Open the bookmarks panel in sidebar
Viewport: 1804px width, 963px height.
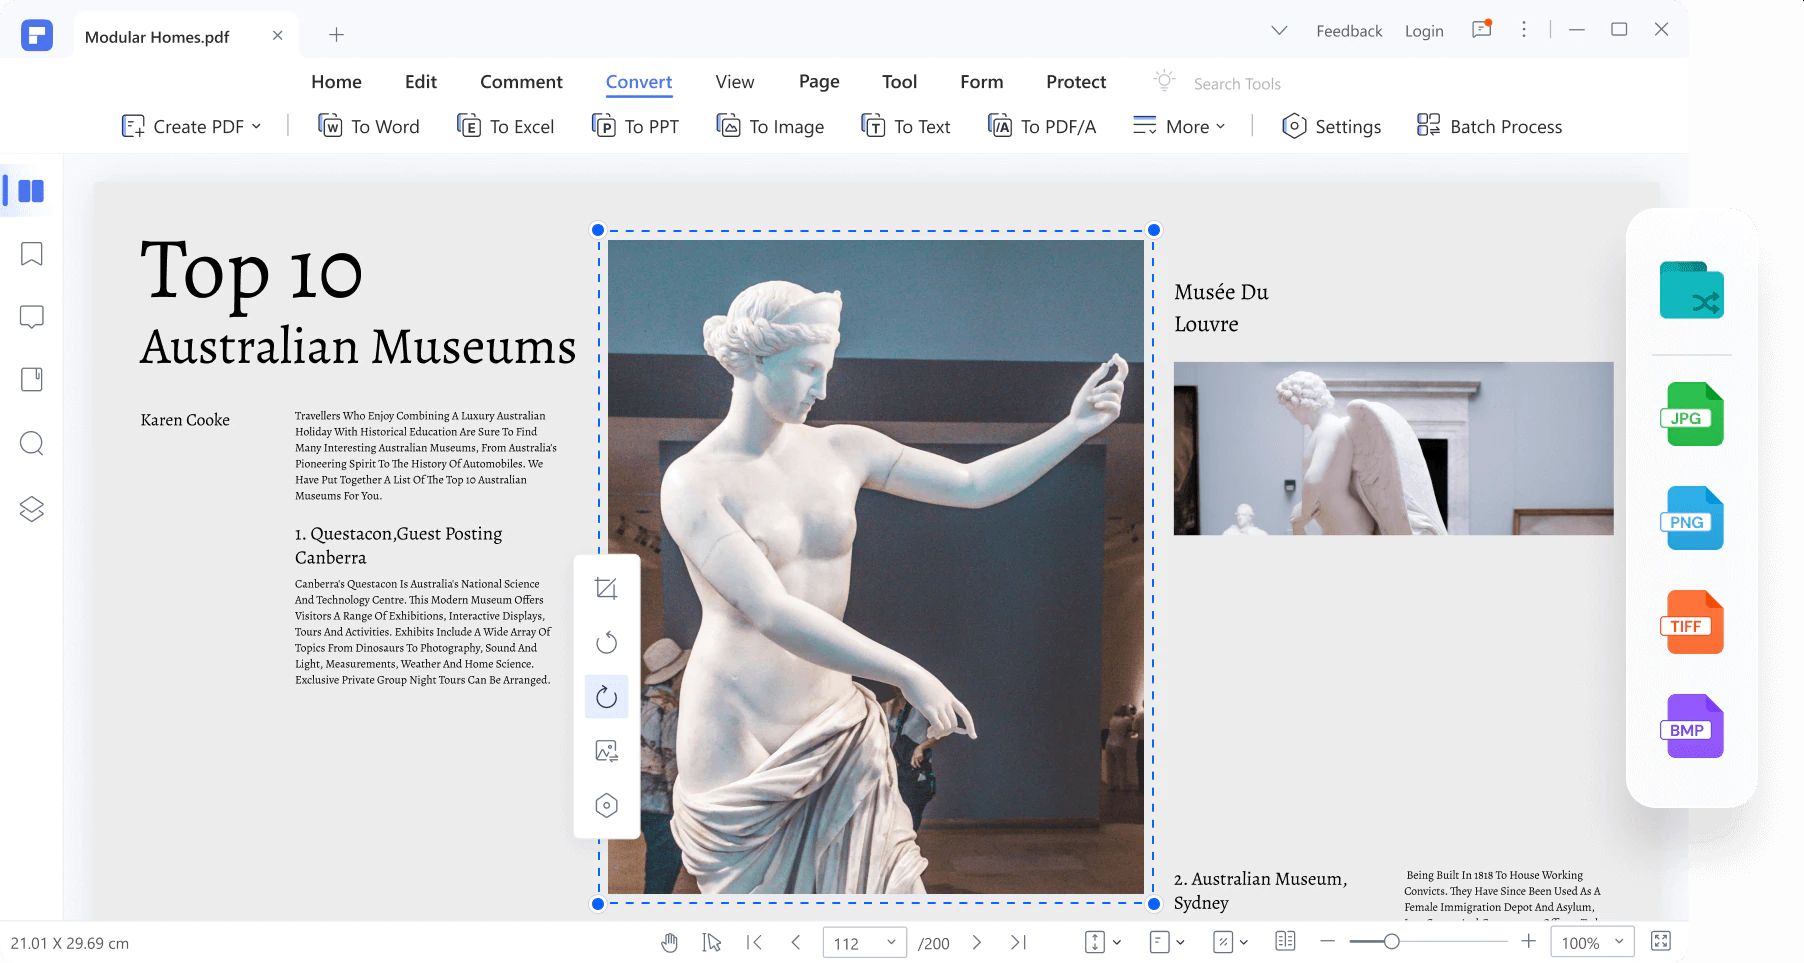[x=32, y=254]
